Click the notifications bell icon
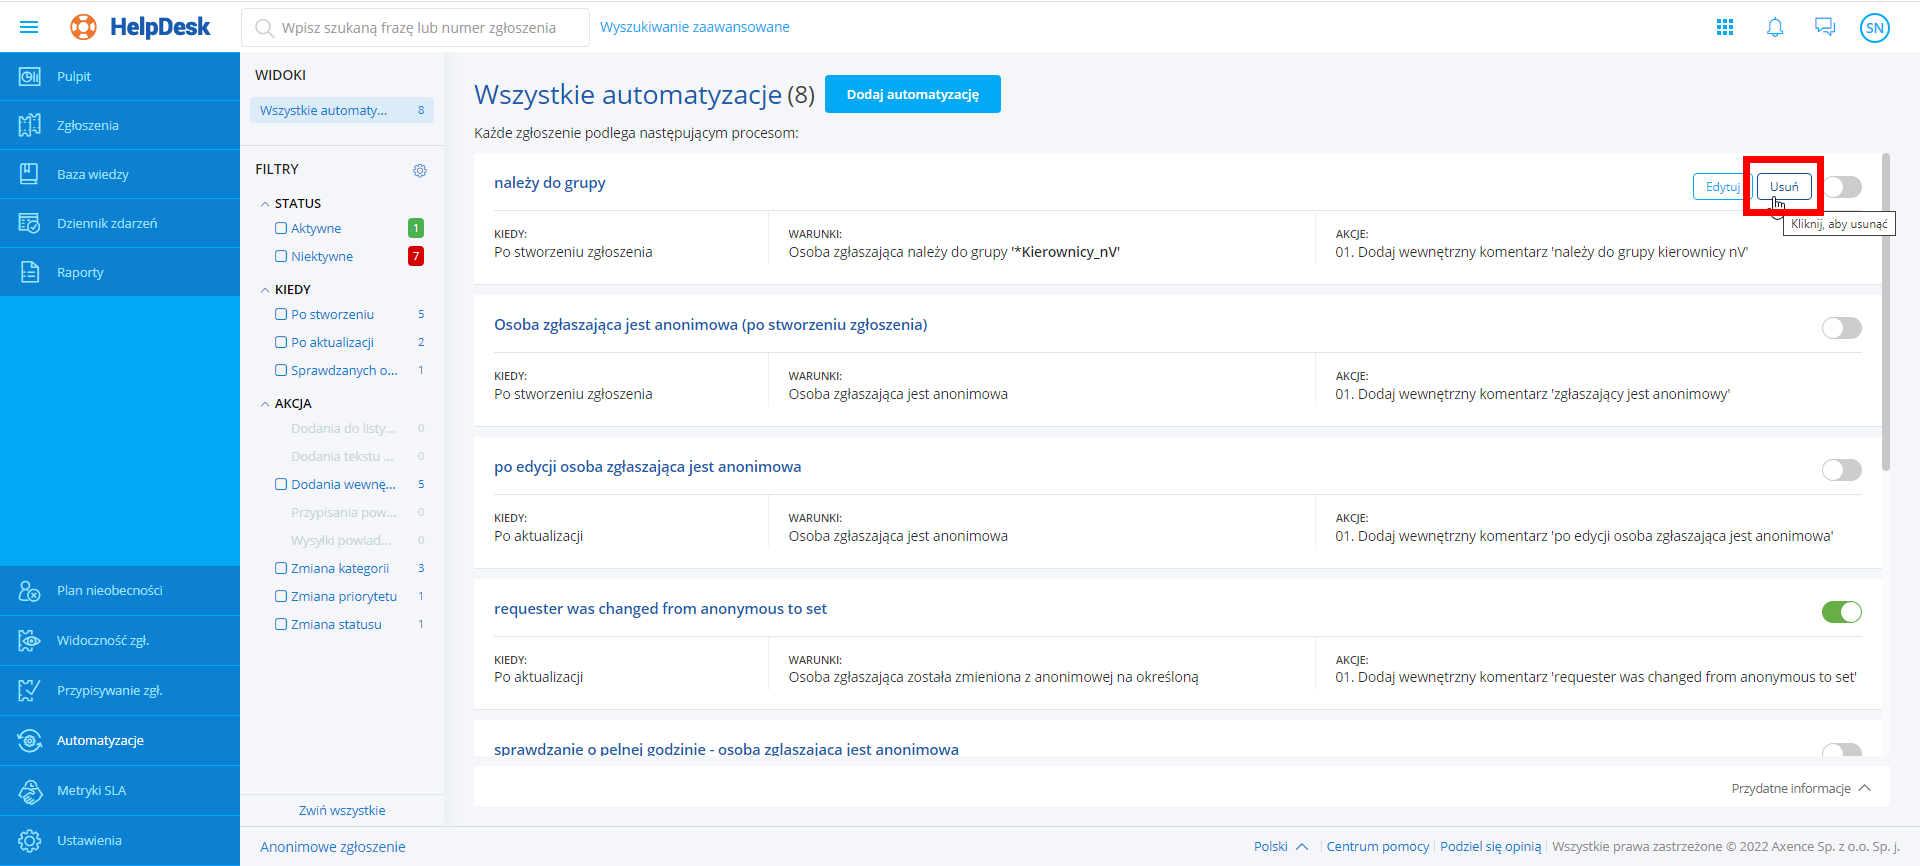 1775,27
